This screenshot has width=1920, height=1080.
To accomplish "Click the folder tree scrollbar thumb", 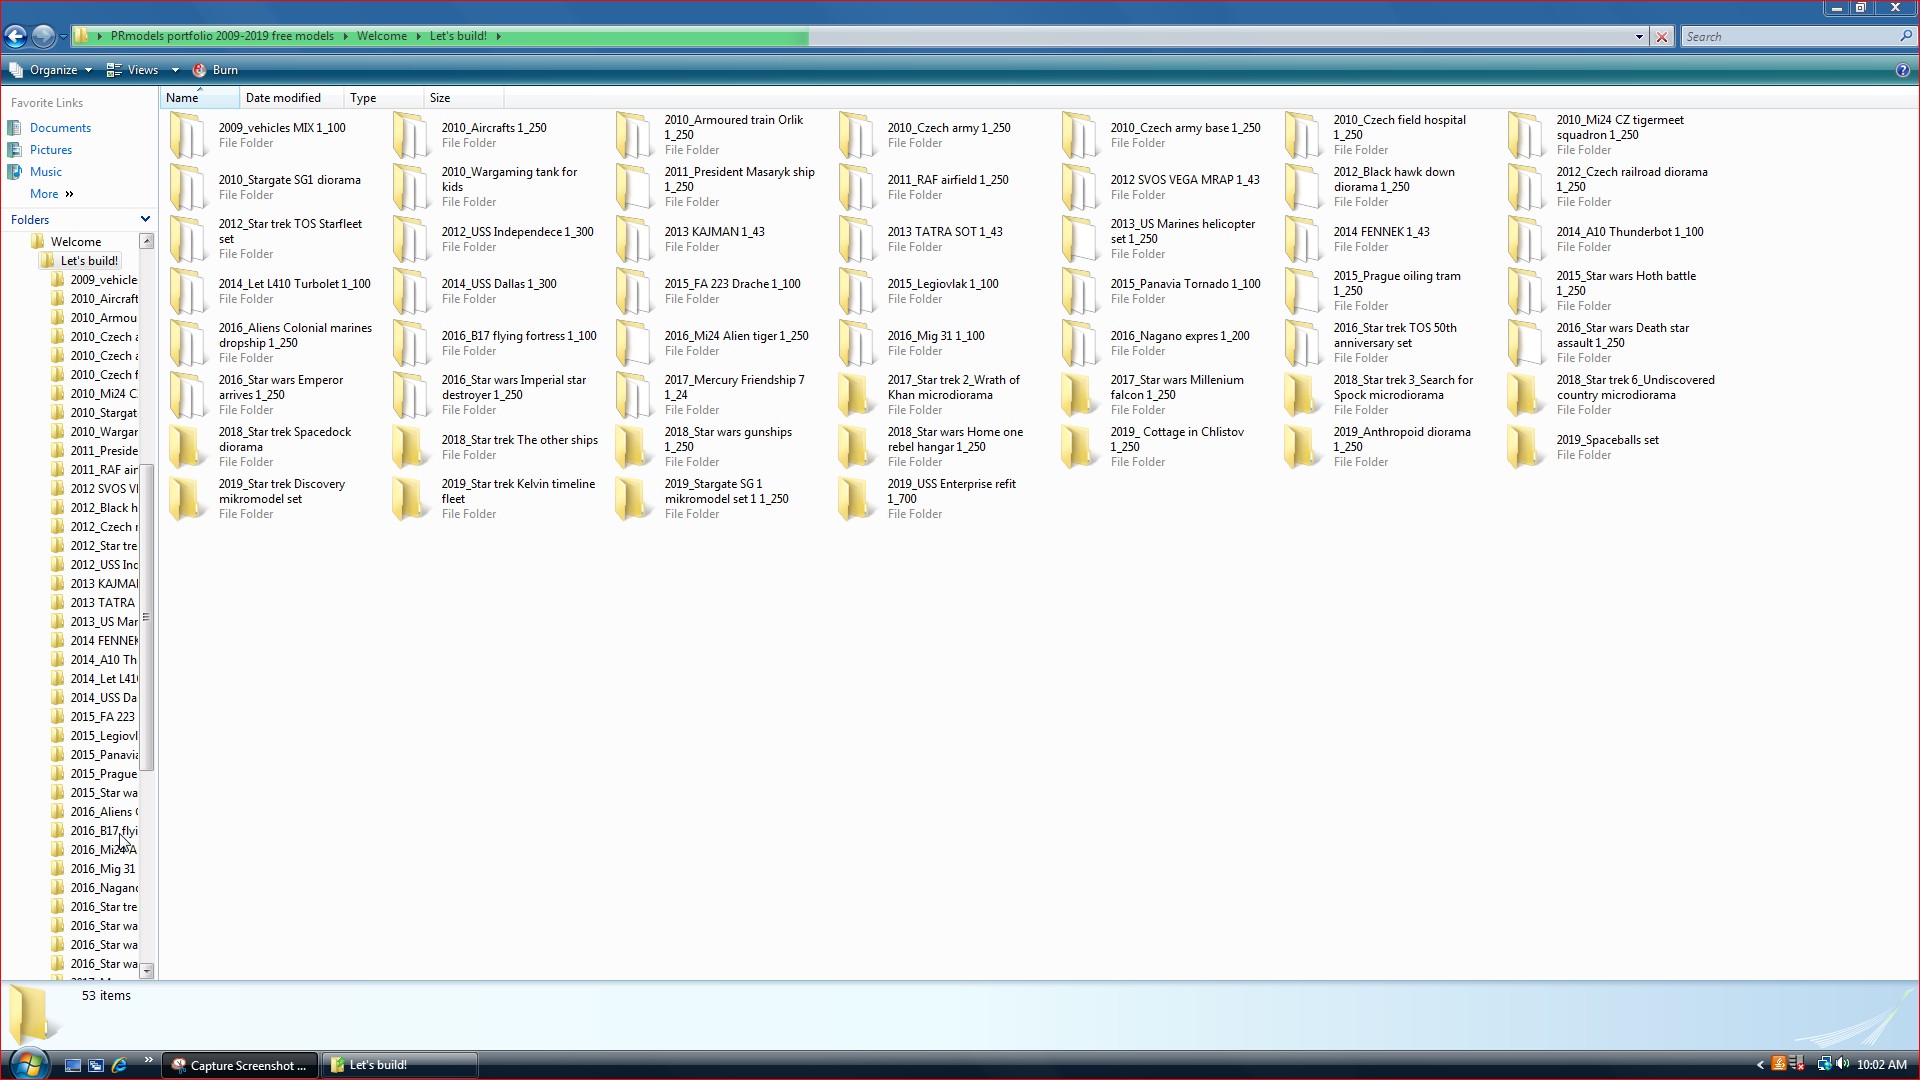I will click(x=147, y=617).
